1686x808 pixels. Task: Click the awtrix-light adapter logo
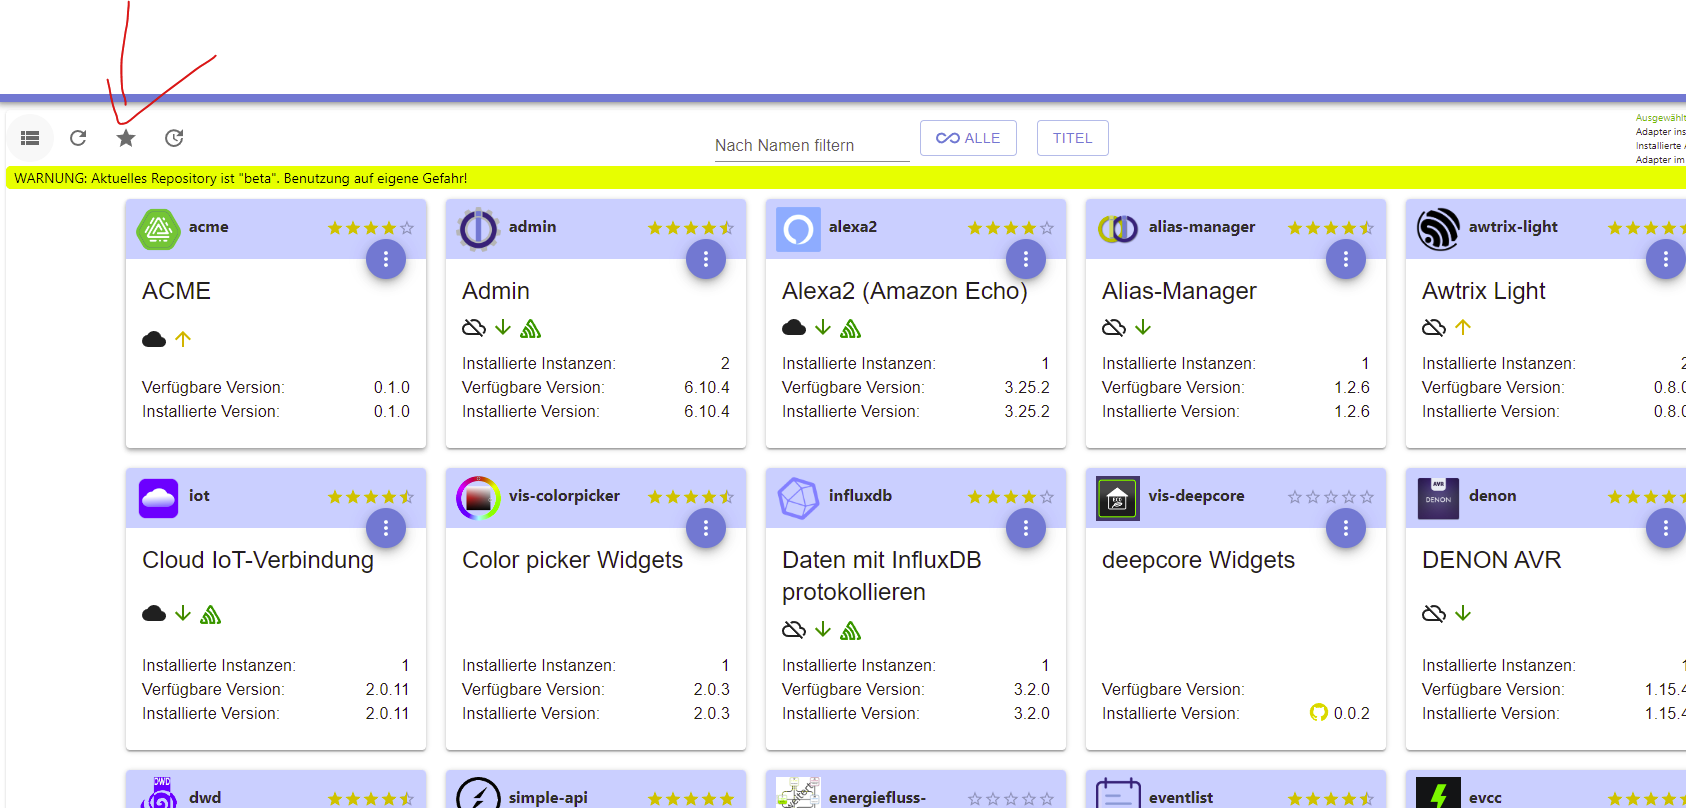(x=1438, y=229)
